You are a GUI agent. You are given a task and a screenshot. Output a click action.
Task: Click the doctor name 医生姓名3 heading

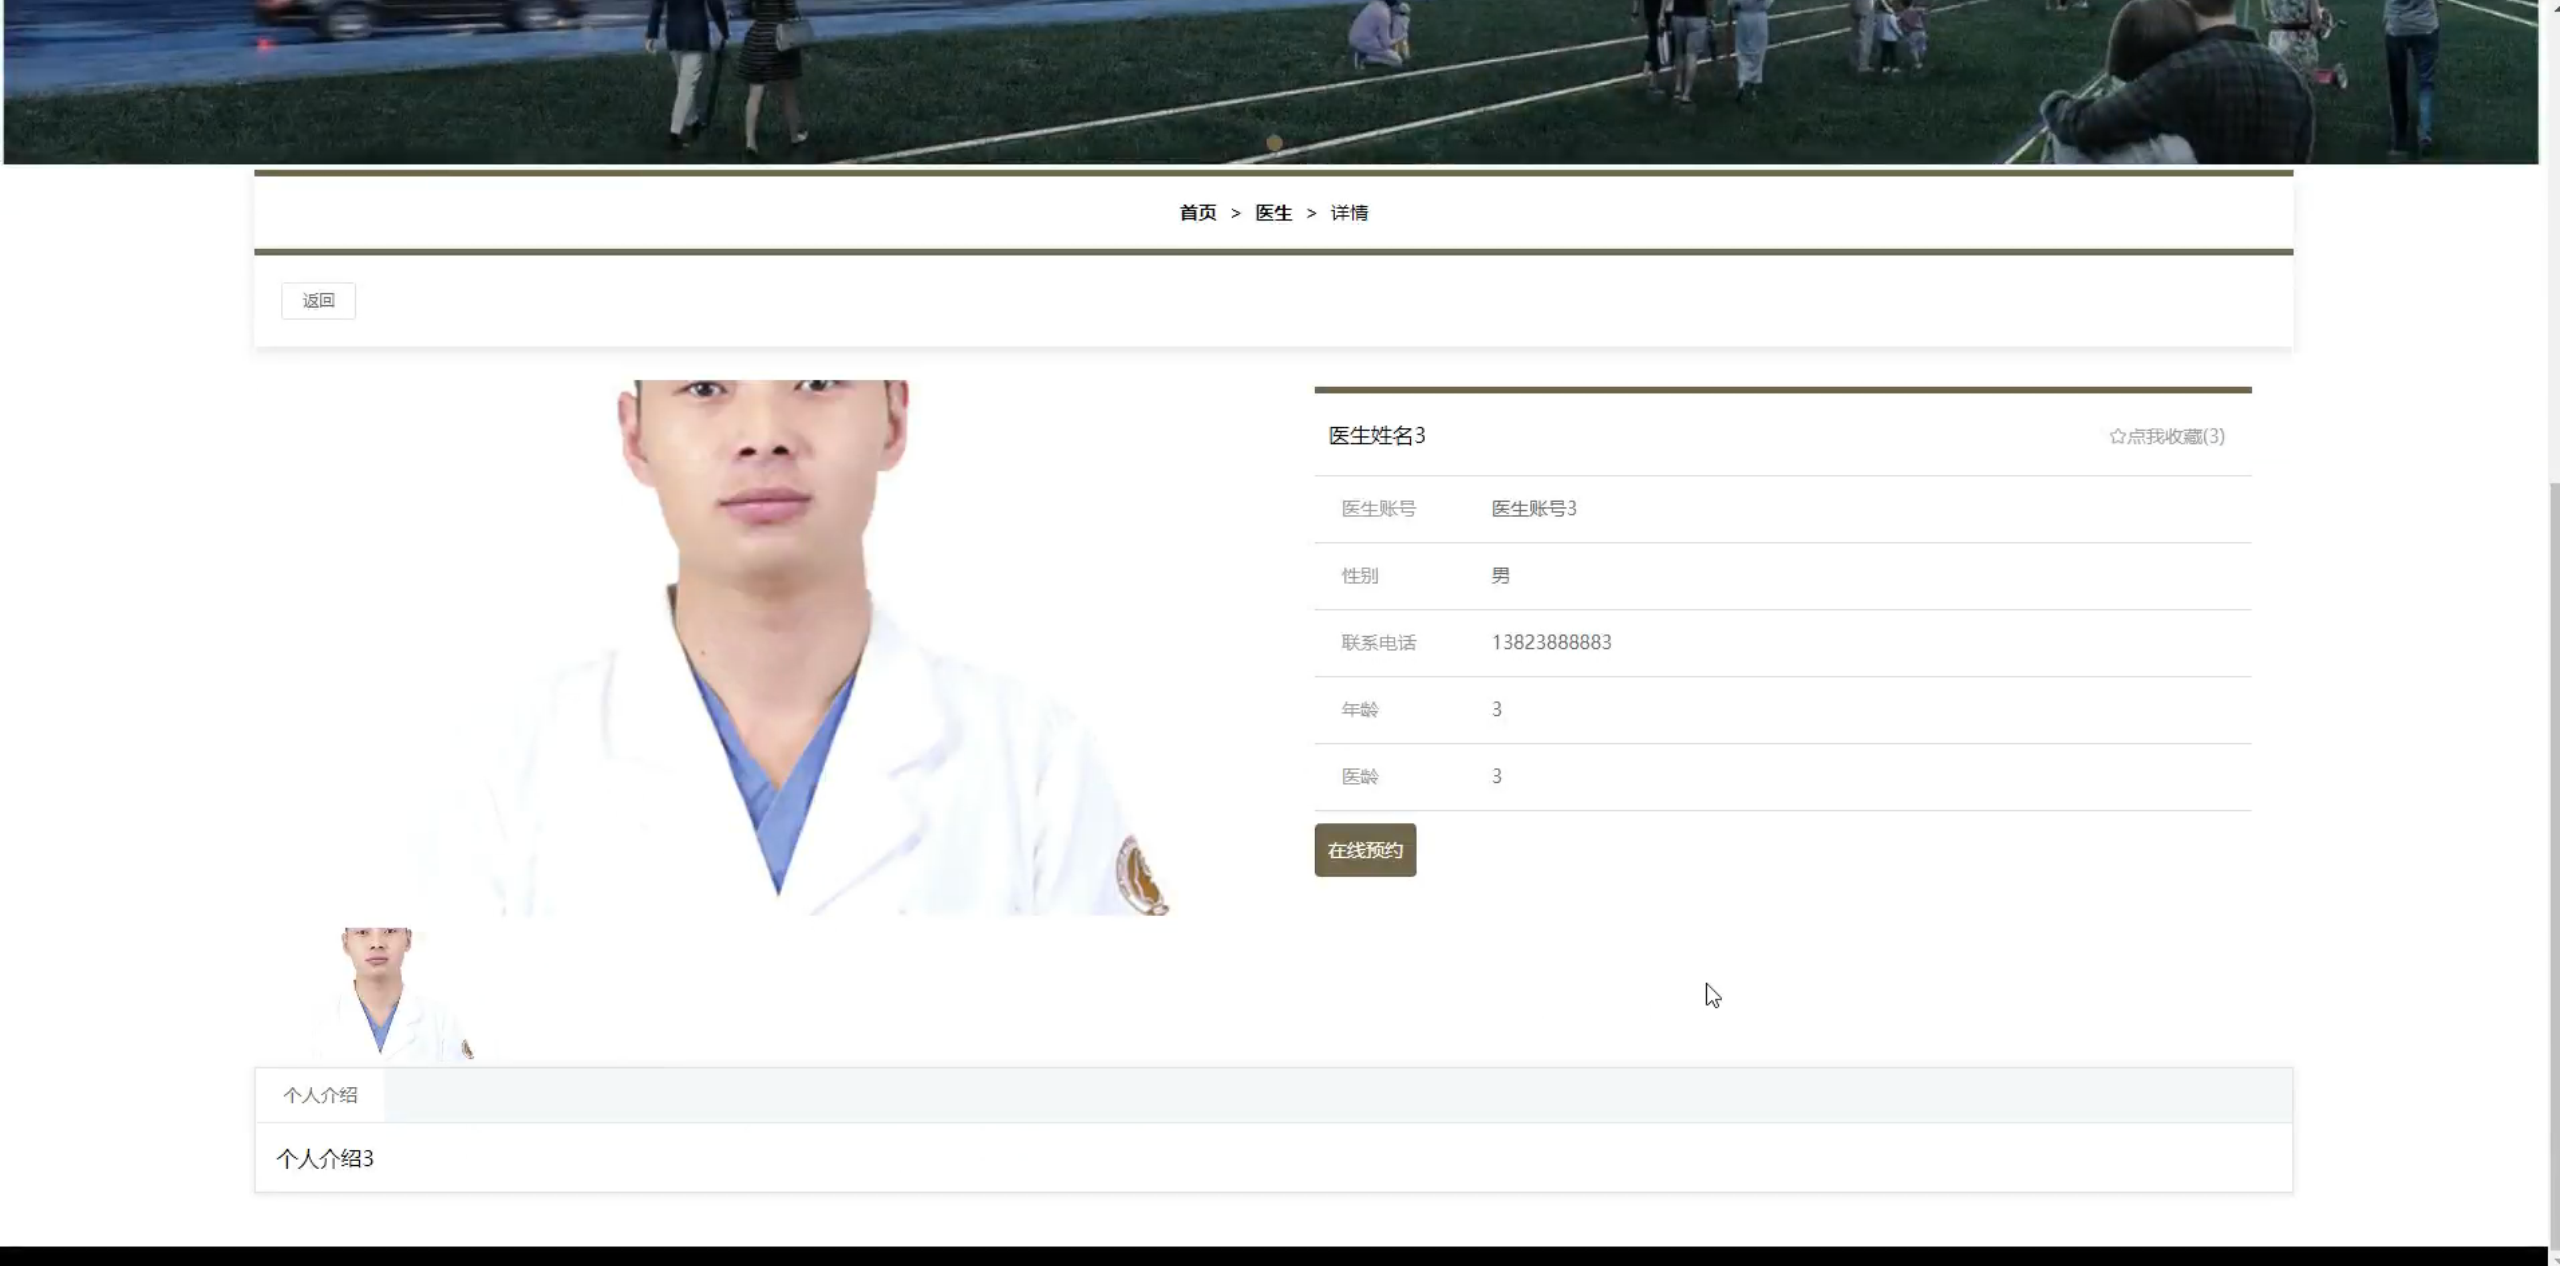1375,435
